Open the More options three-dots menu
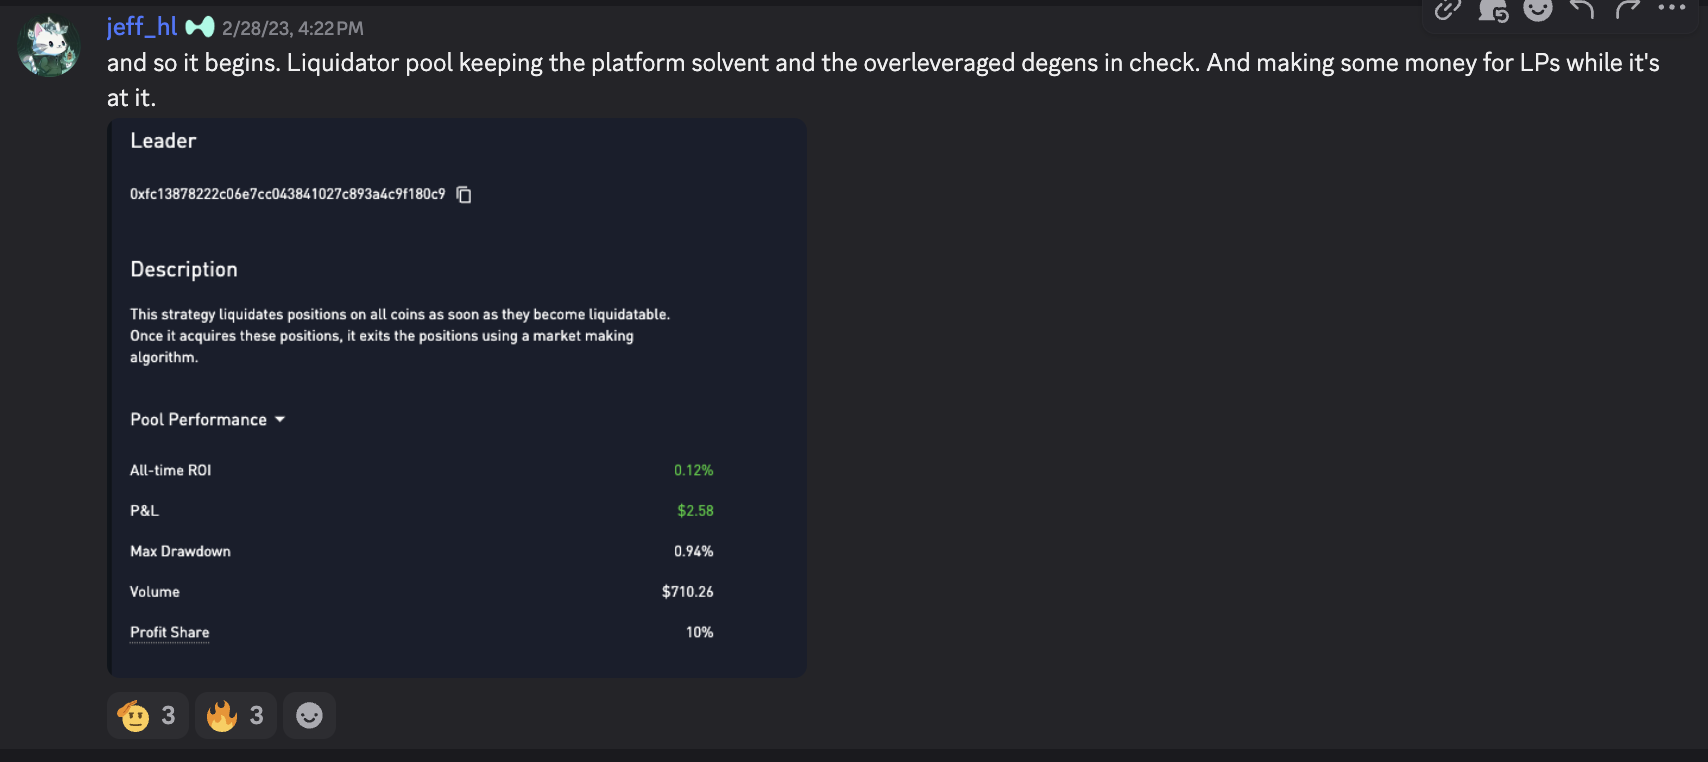The width and height of the screenshot is (1708, 762). (x=1672, y=8)
